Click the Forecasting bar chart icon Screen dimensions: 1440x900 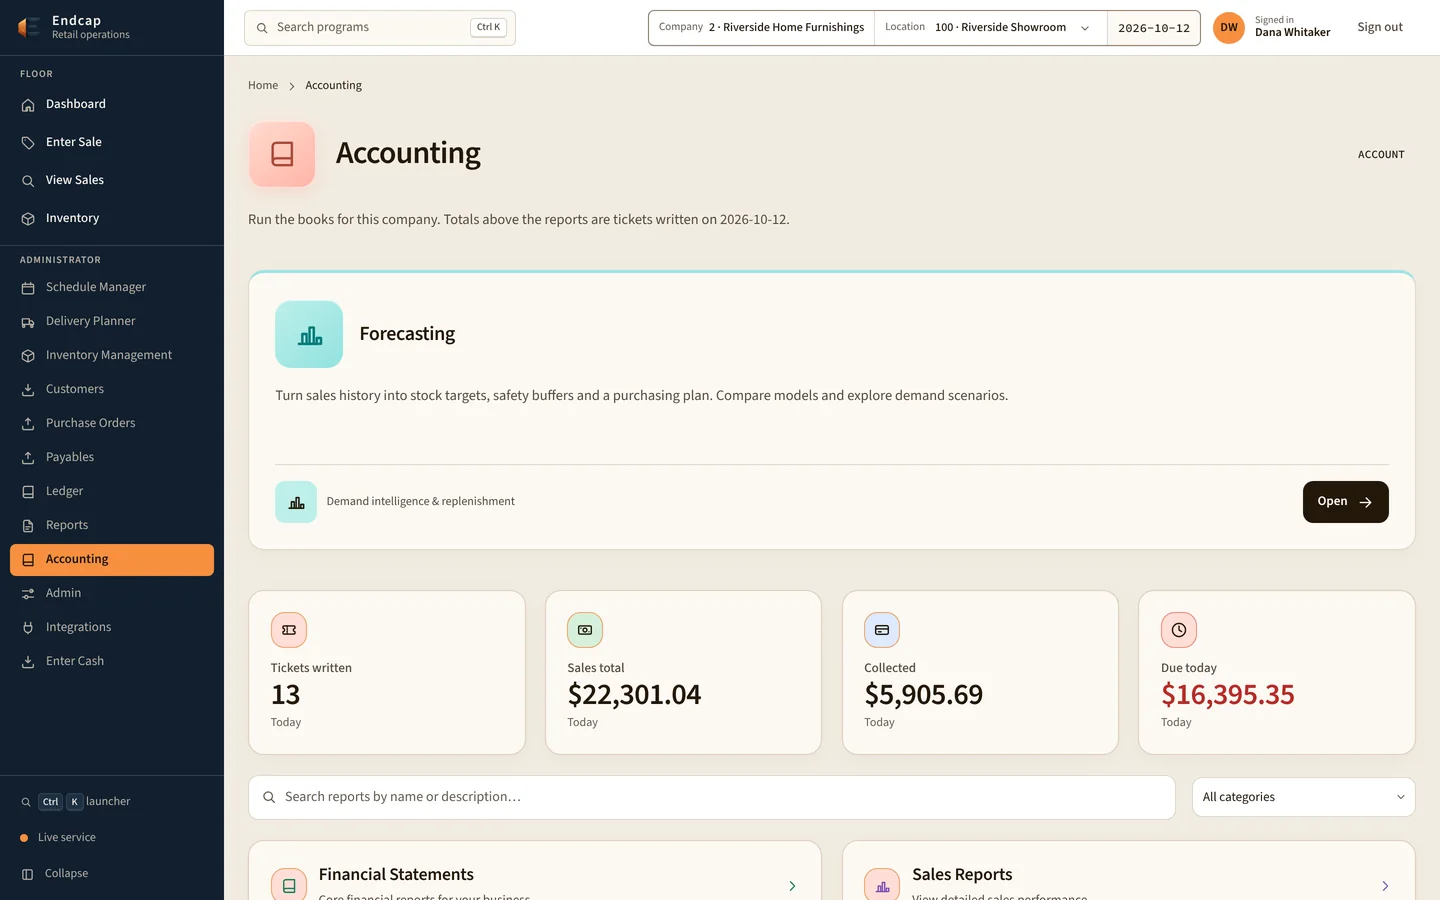309,335
